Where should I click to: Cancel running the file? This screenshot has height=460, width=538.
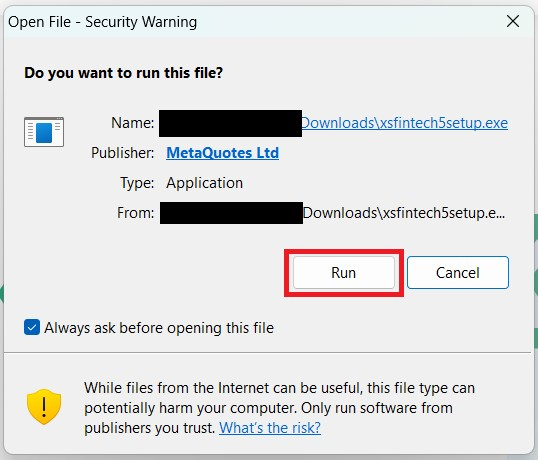458,273
